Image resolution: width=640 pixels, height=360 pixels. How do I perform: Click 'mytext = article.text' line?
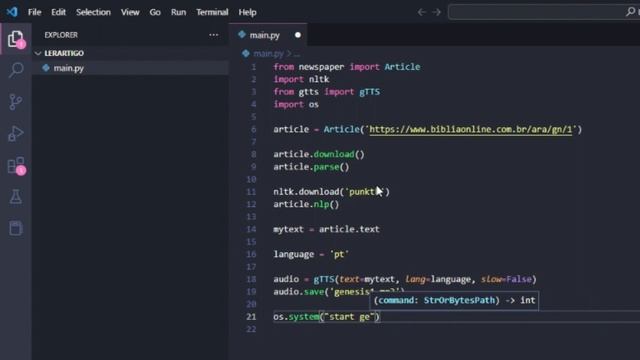click(x=326, y=229)
